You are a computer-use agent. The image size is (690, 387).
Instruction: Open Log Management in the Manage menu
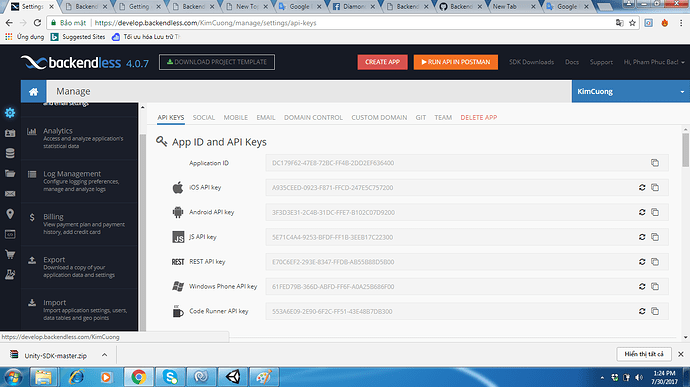click(79, 181)
